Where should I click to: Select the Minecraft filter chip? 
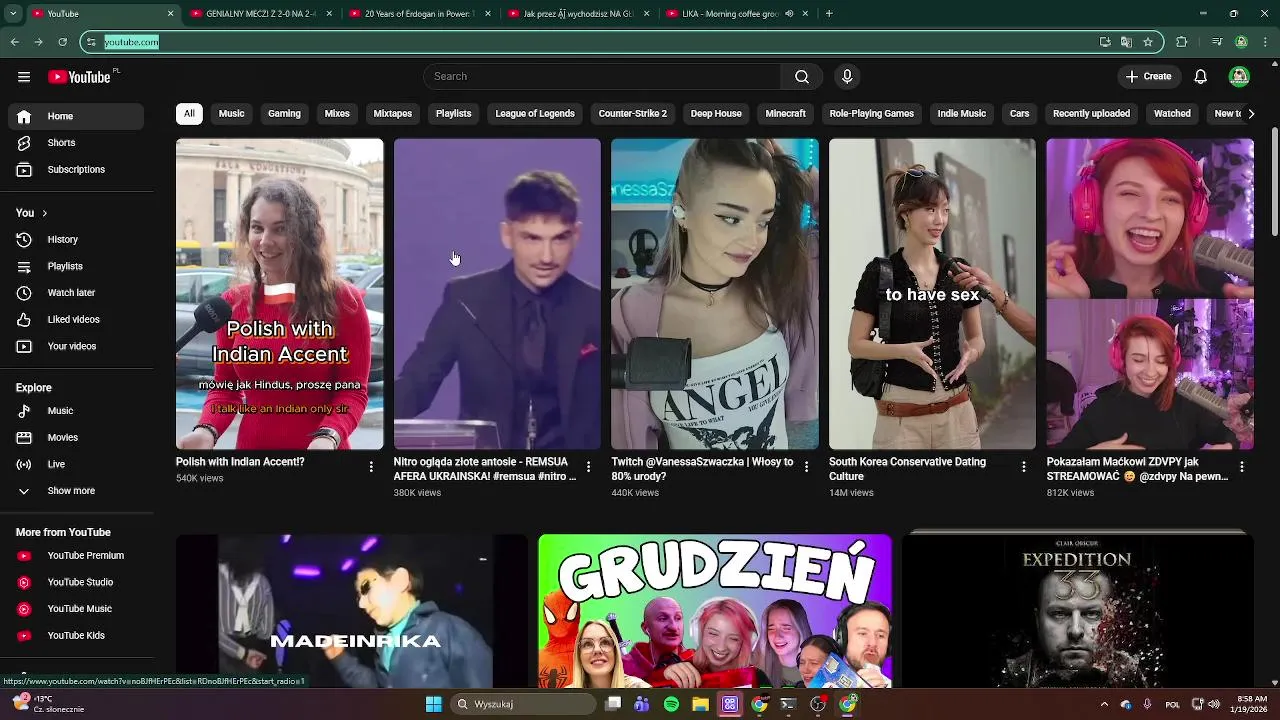(785, 114)
